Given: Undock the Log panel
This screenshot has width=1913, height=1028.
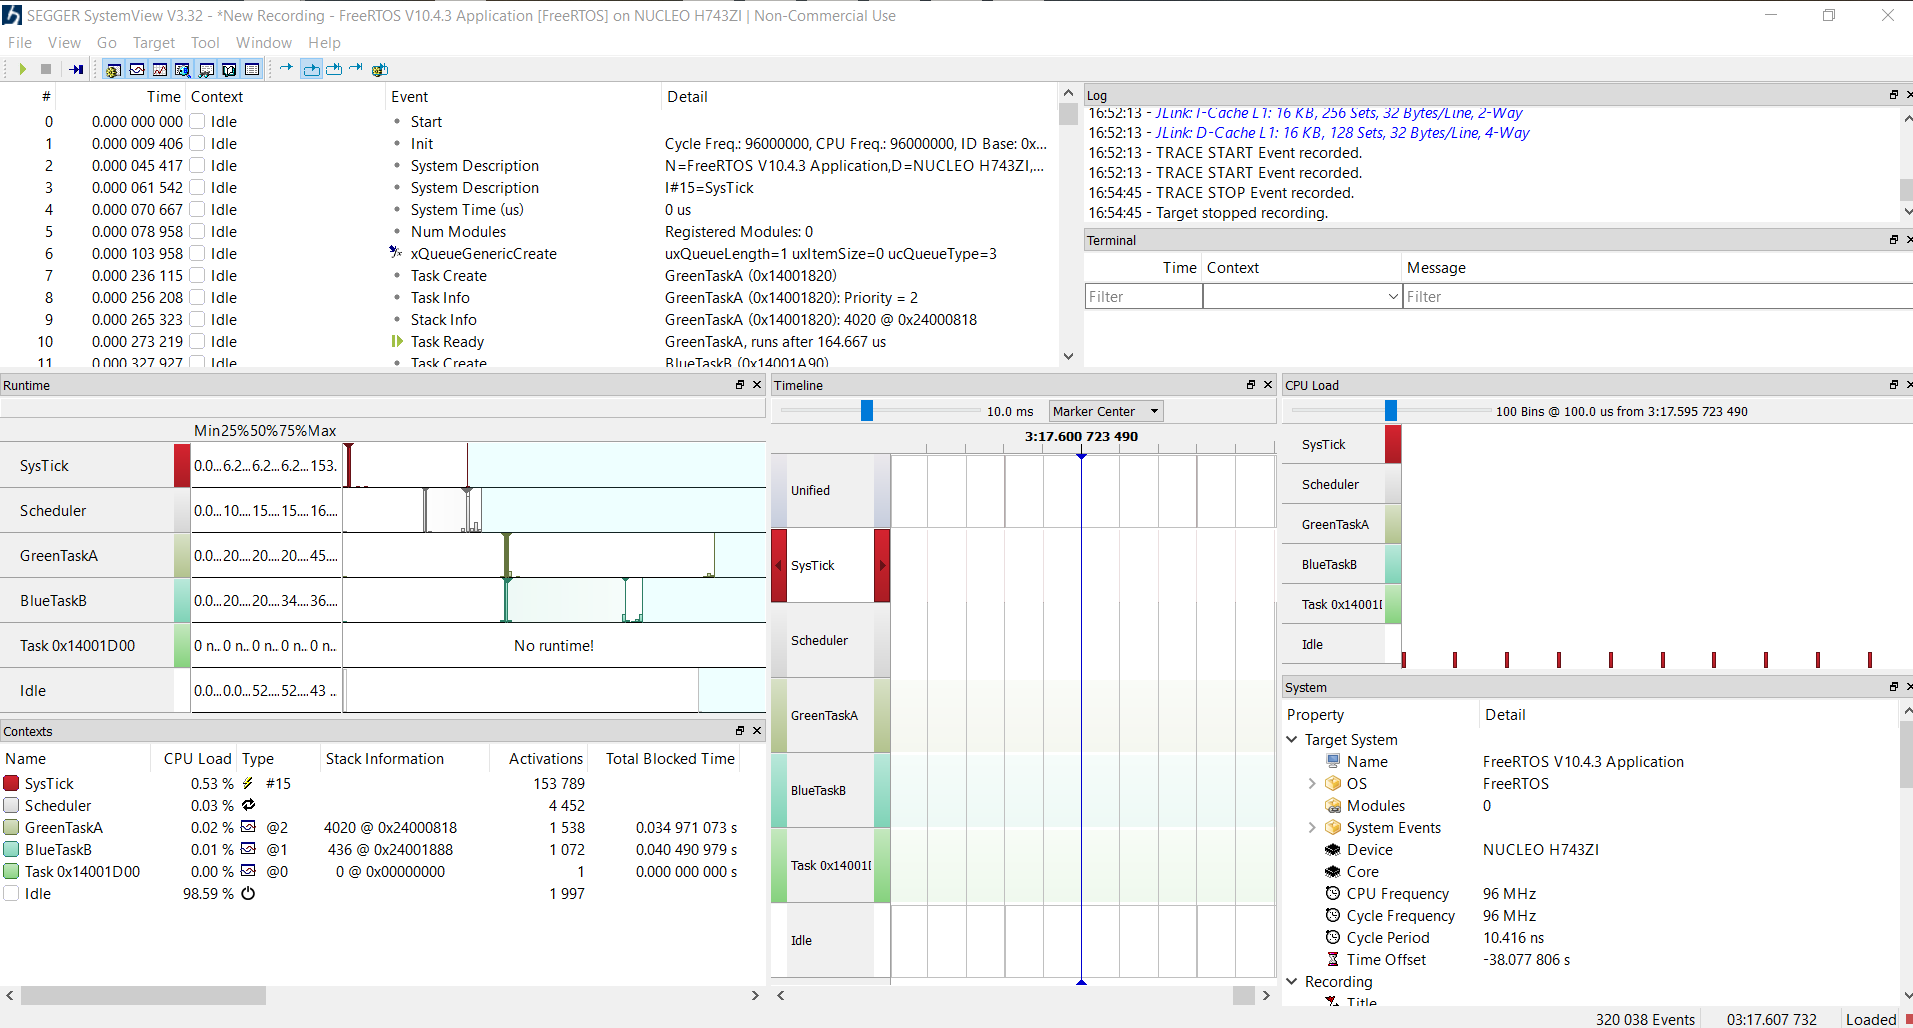Looking at the screenshot, I should (x=1893, y=95).
